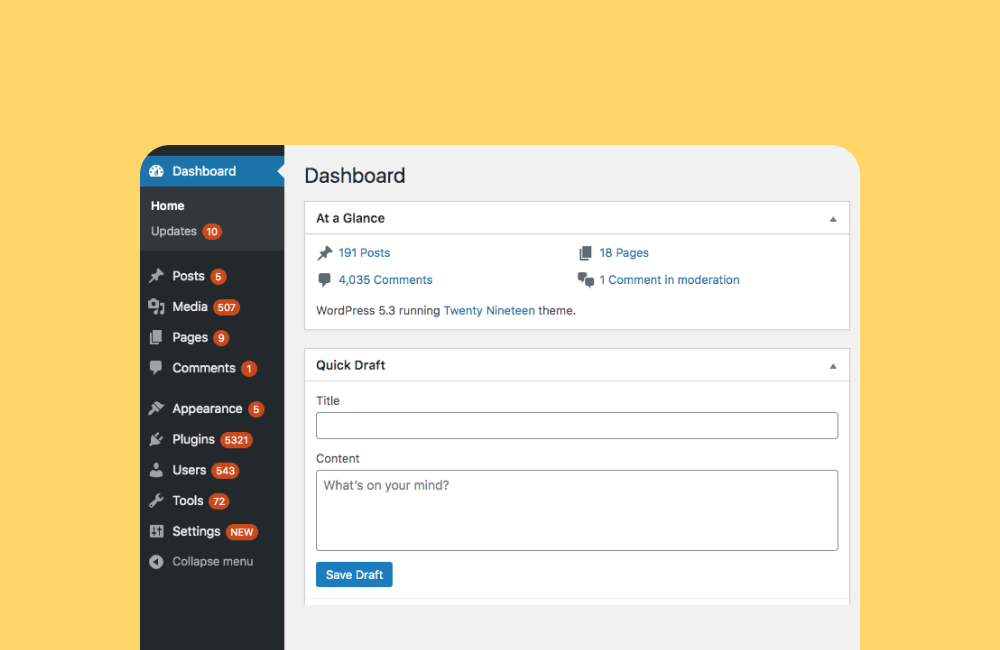Click the bubble icon beside 4,035 Comments
Screen dimensions: 1000x650
click(325, 280)
